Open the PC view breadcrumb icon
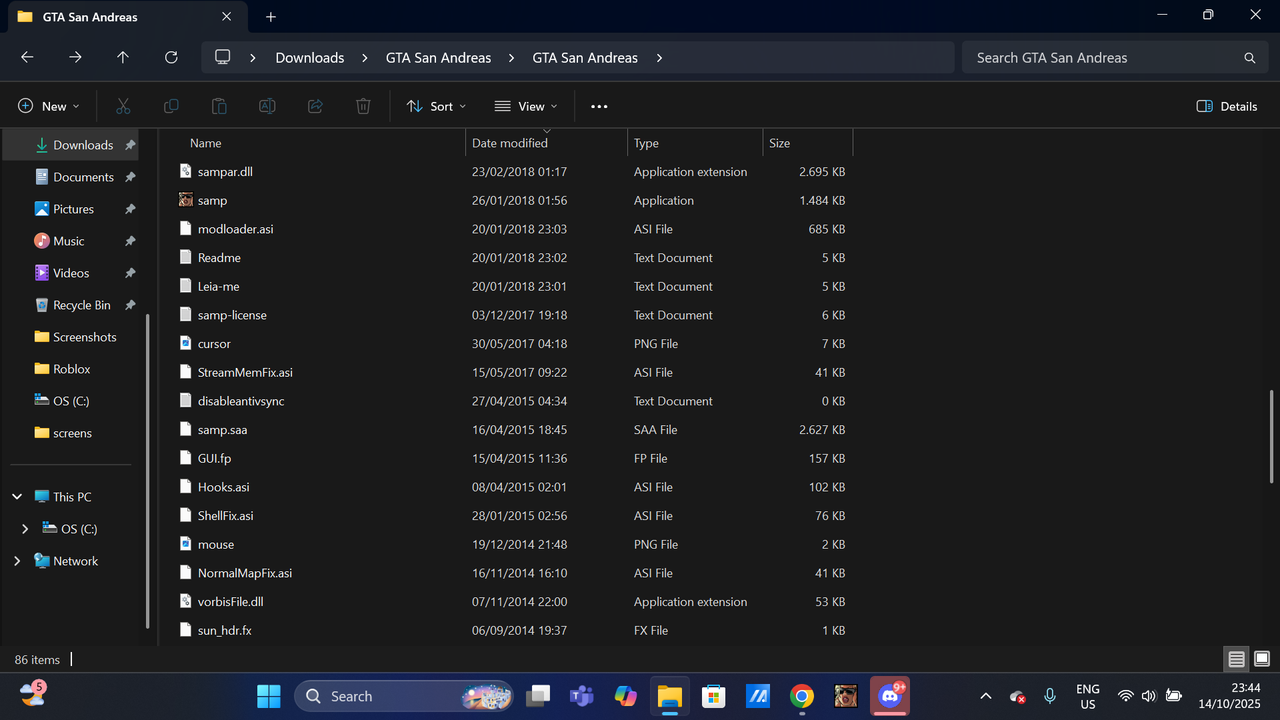The image size is (1280, 720). tap(223, 58)
